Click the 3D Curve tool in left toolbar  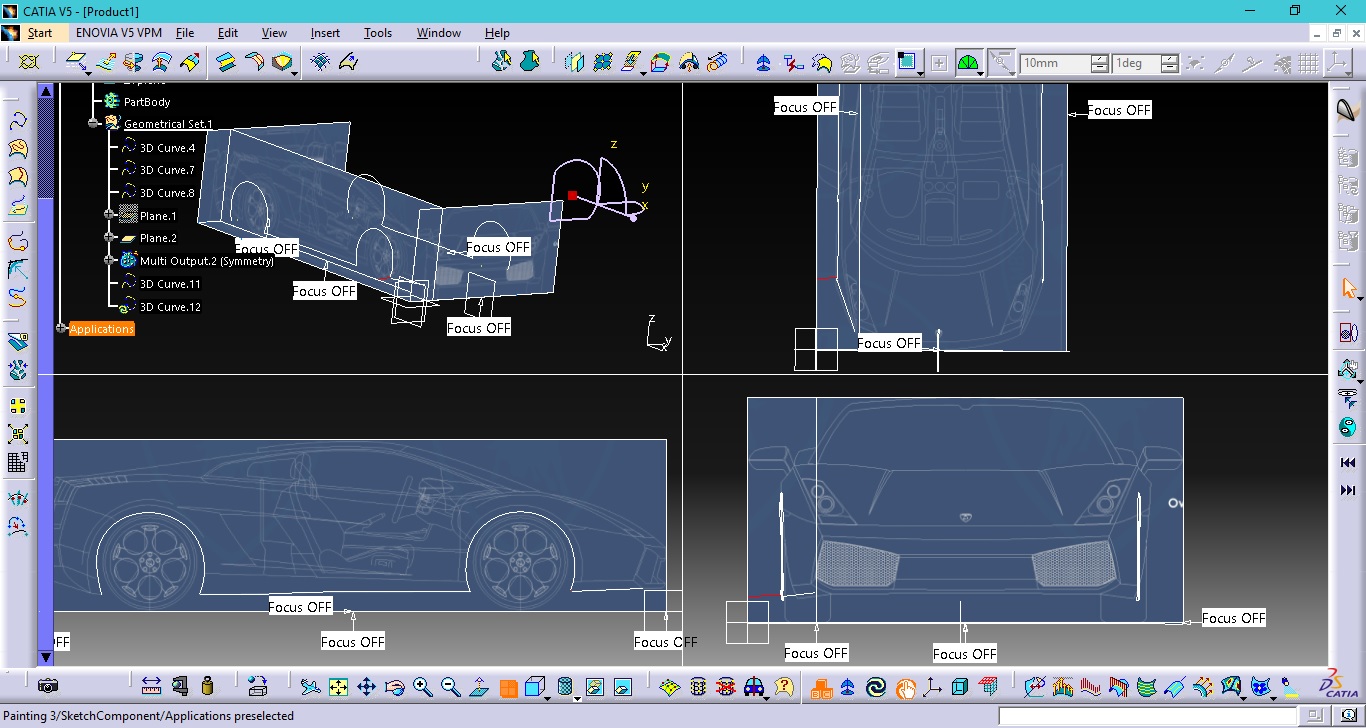(x=18, y=121)
